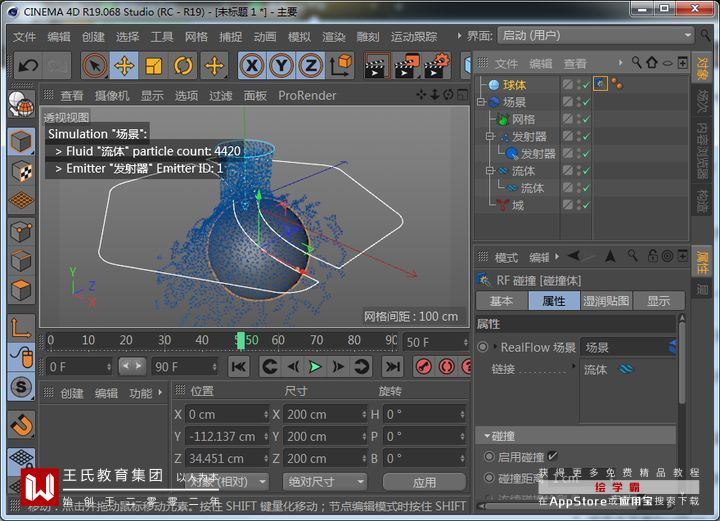This screenshot has width=720, height=521.
Task: Click the RF collision tag on 球体
Action: [x=600, y=84]
